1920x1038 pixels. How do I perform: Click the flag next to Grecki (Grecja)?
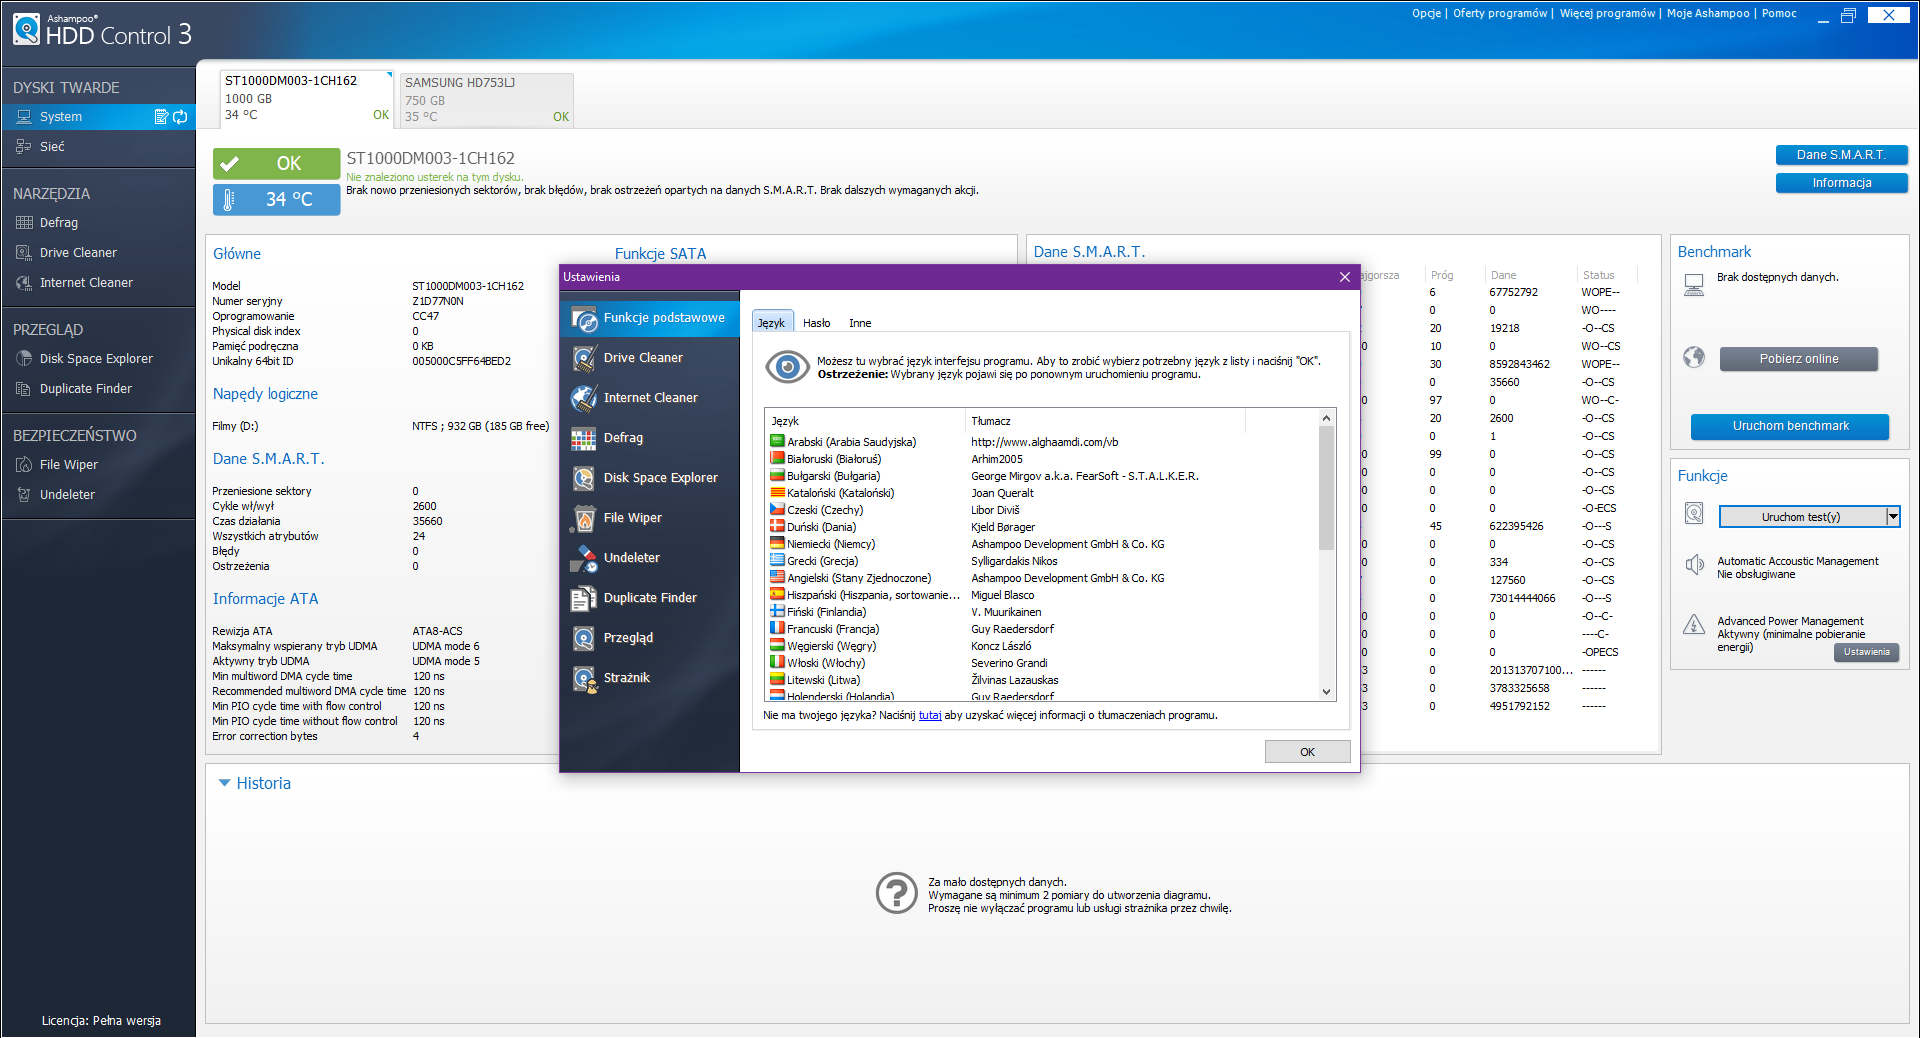tap(777, 561)
